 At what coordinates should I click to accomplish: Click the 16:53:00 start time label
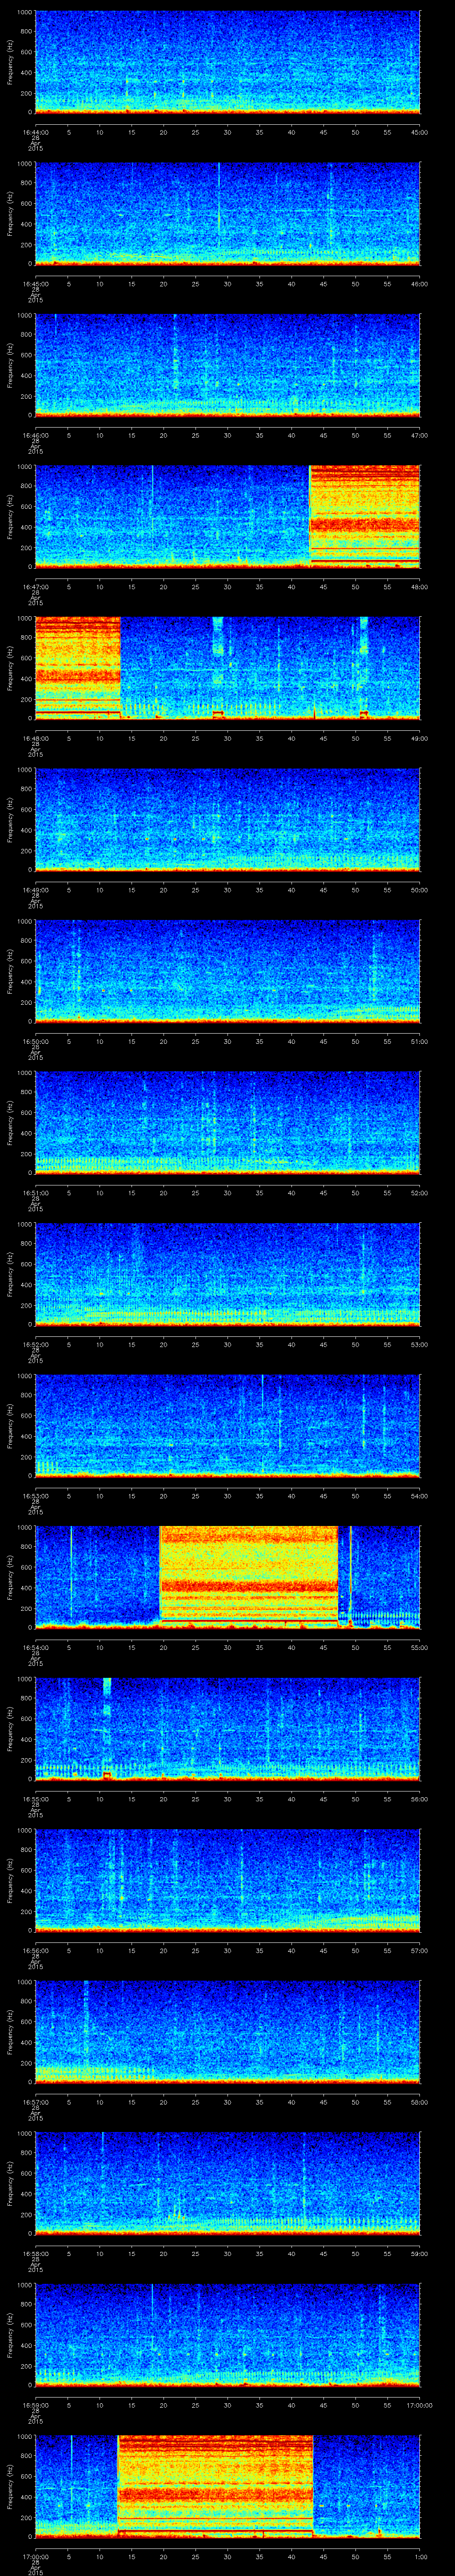[x=36, y=1495]
